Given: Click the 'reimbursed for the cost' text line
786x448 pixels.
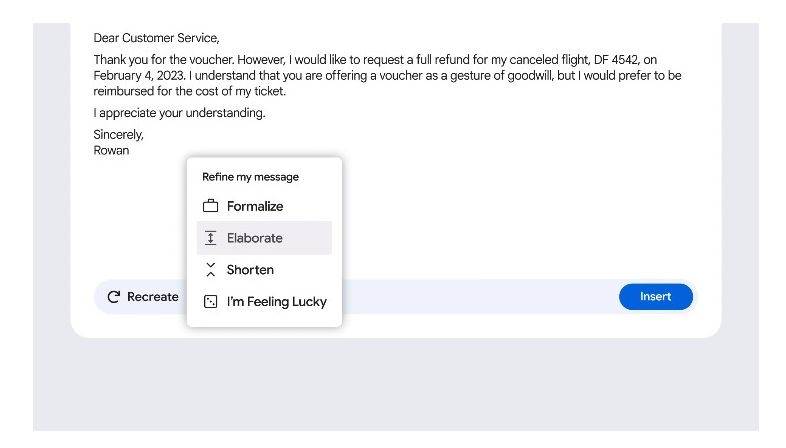Looking at the screenshot, I should 190,92.
